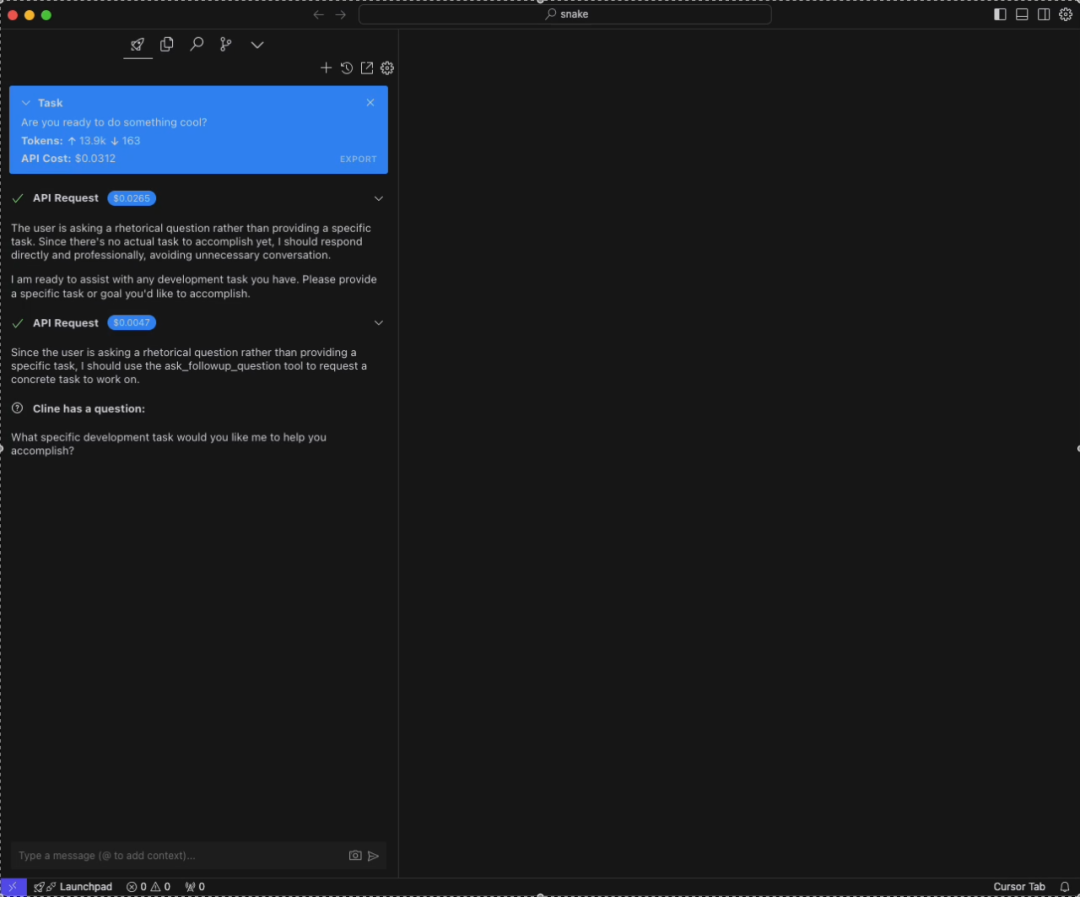
Task: Toggle the primary sidebar layout icon
Action: 1000,14
